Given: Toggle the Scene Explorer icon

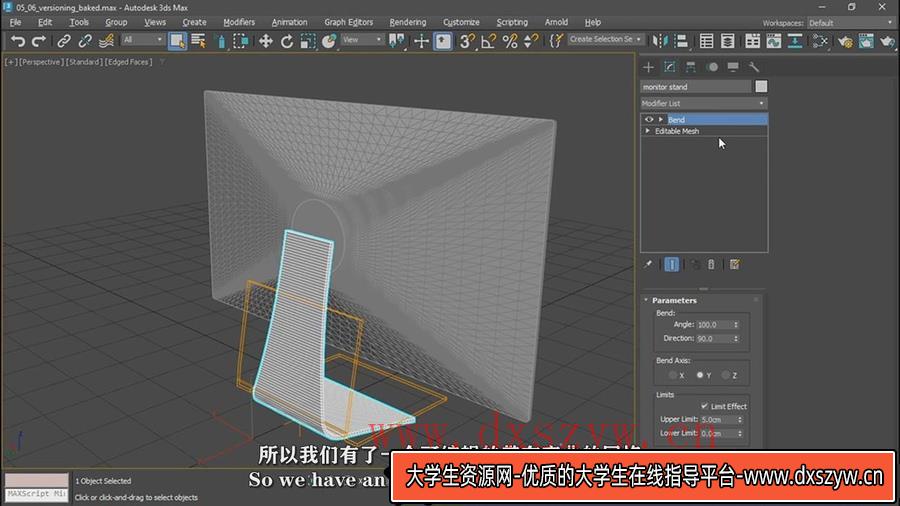Looking at the screenshot, I should [707, 41].
